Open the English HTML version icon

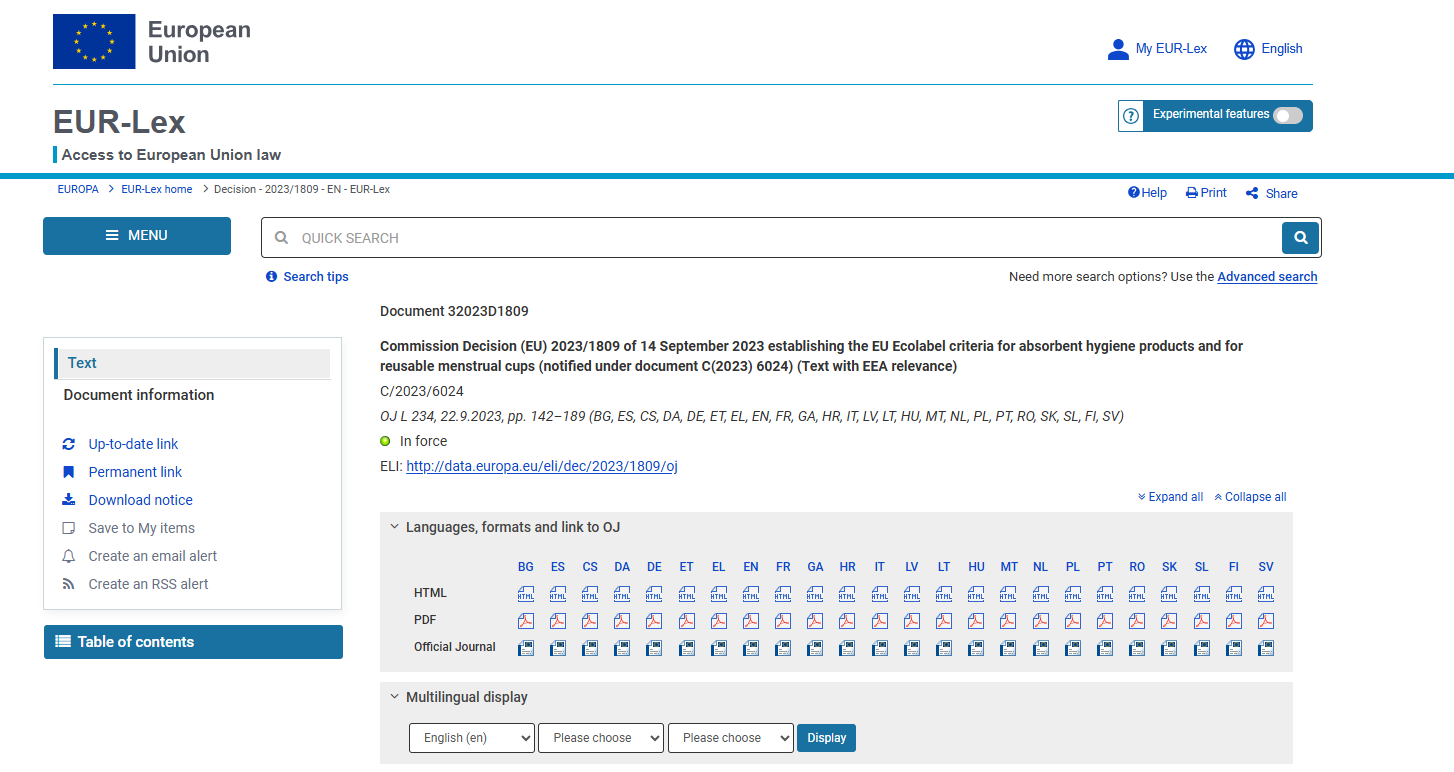click(751, 593)
